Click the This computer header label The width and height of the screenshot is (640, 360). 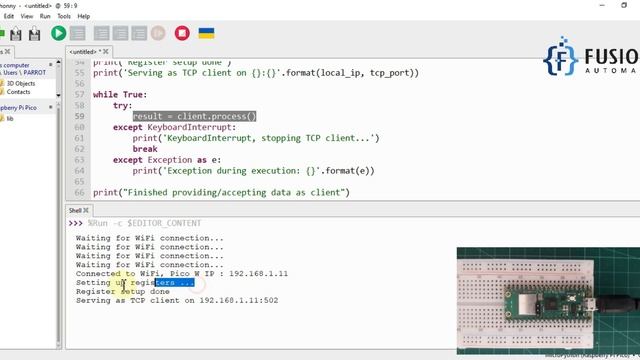tap(15, 65)
